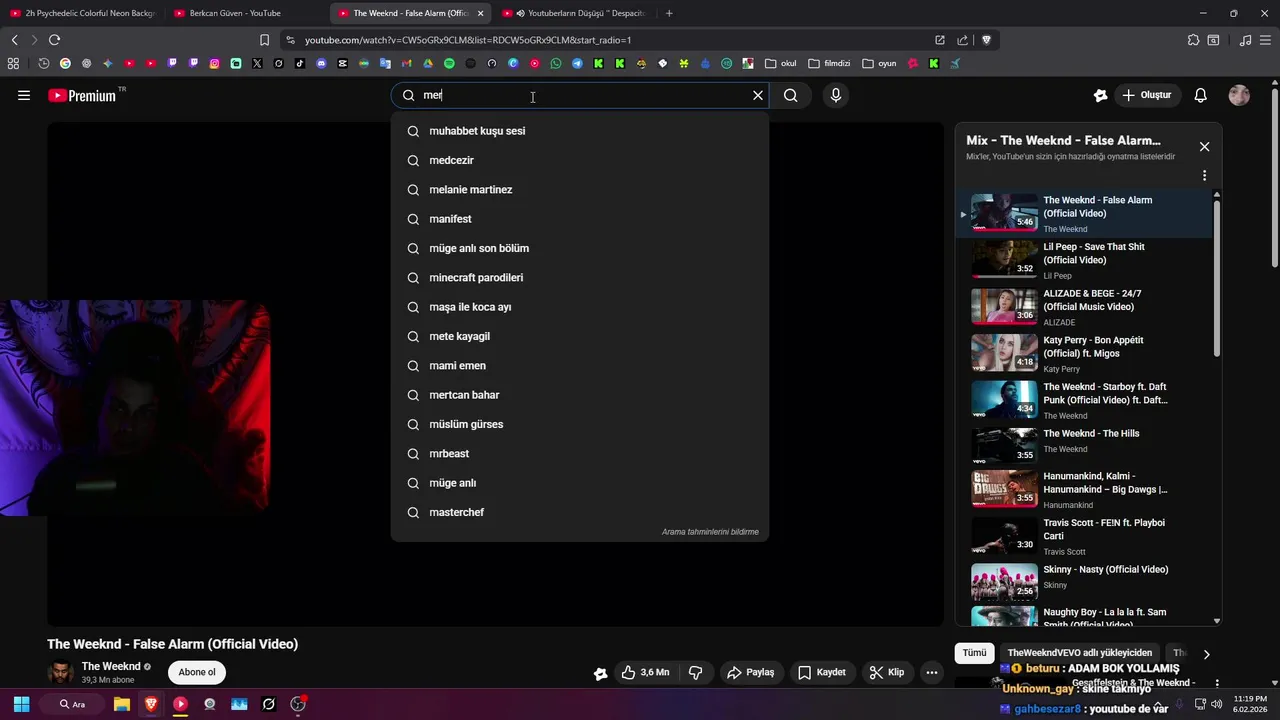Open YouTube notifications bell

(1201, 95)
